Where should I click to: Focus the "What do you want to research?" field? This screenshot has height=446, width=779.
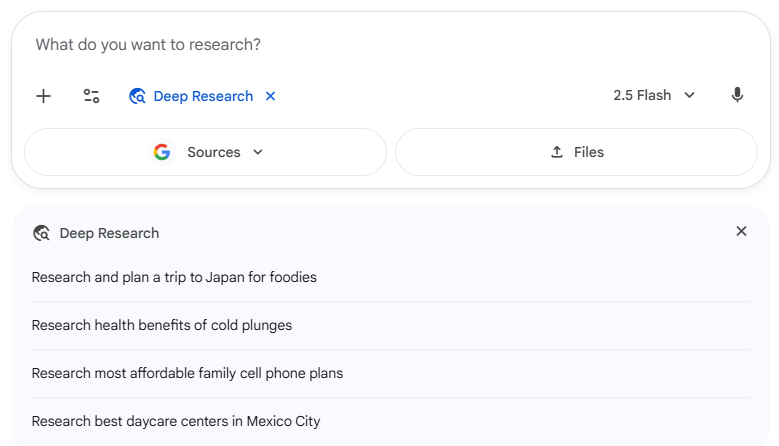tap(300, 45)
